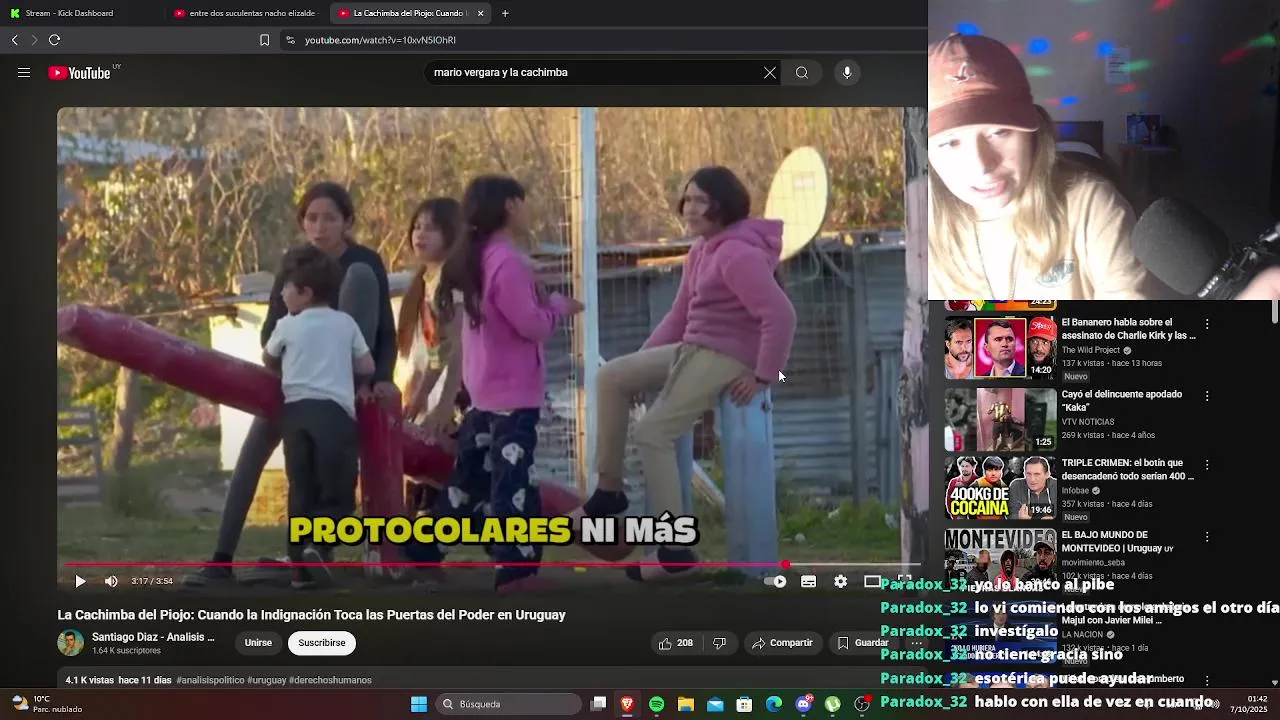Open options for El Bananero video
The width and height of the screenshot is (1280, 720).
(1207, 324)
